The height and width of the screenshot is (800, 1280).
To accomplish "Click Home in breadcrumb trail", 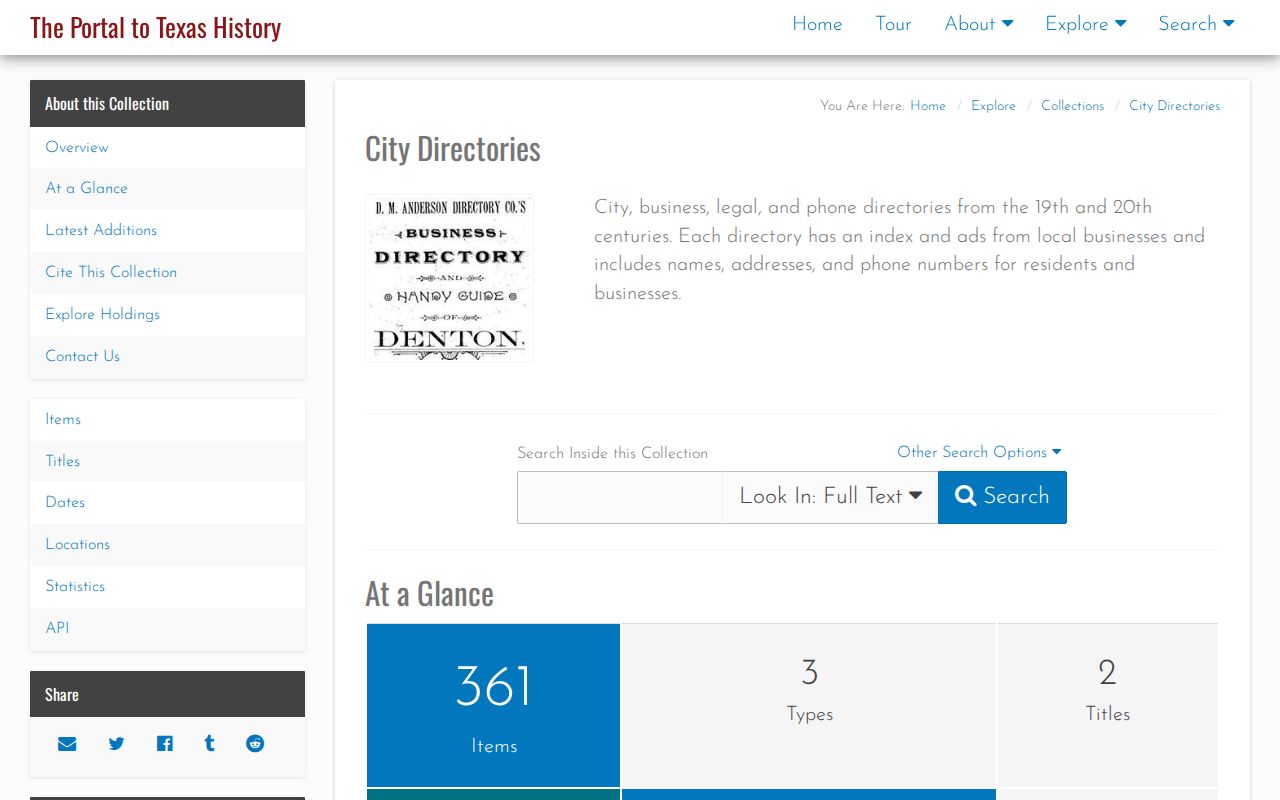I will [x=927, y=106].
